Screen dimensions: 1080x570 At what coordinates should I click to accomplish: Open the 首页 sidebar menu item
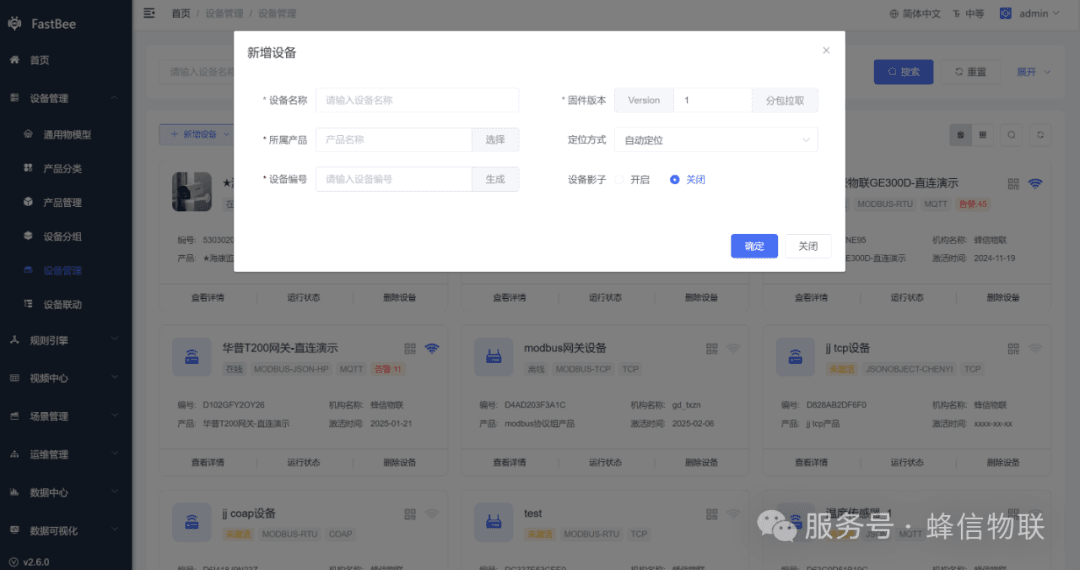pos(66,60)
